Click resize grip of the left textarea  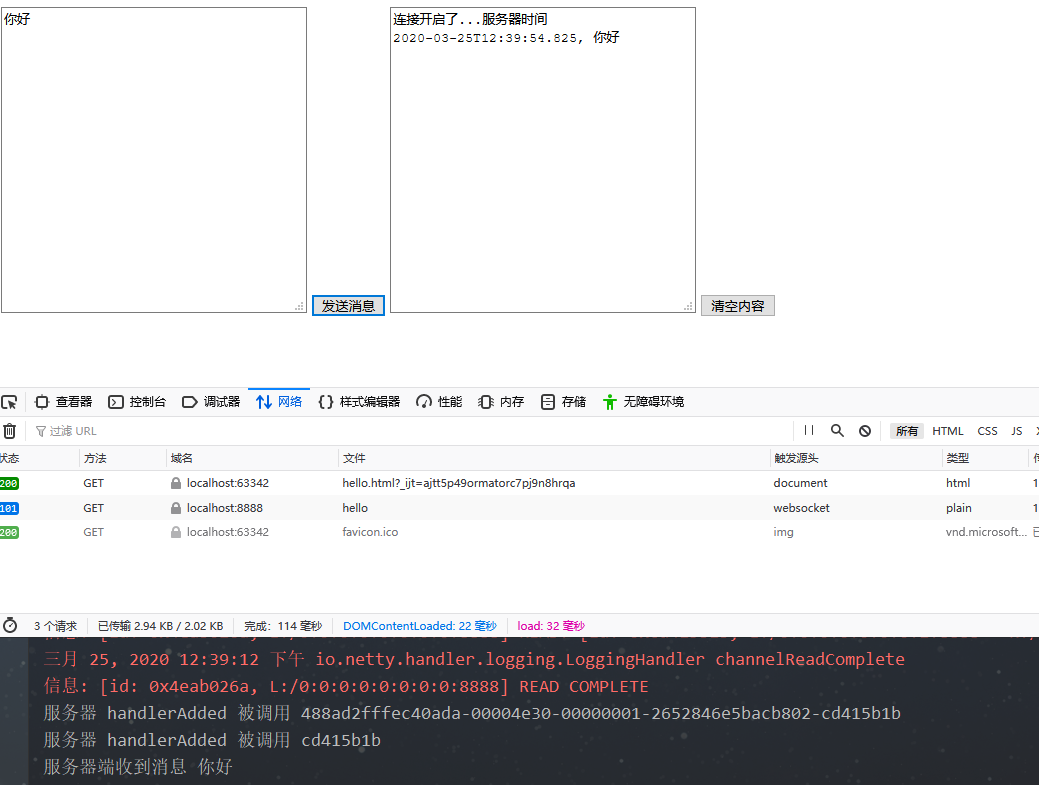point(300,307)
